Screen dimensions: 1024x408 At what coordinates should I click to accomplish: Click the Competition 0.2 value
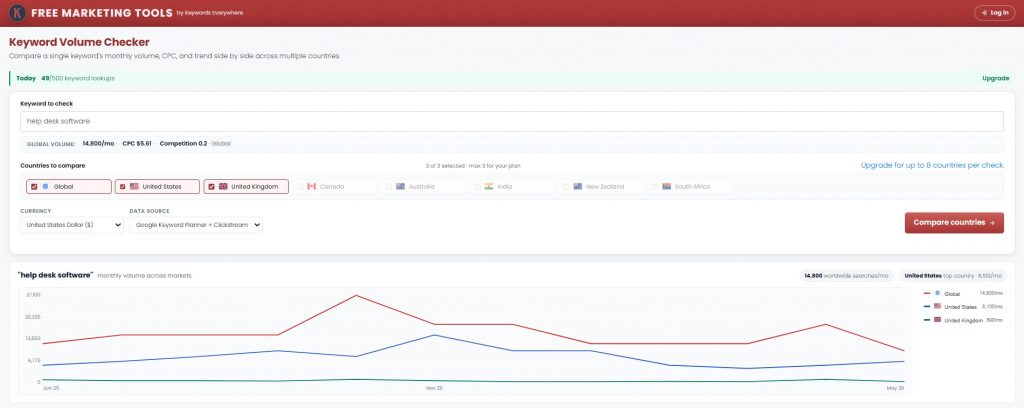tap(184, 143)
